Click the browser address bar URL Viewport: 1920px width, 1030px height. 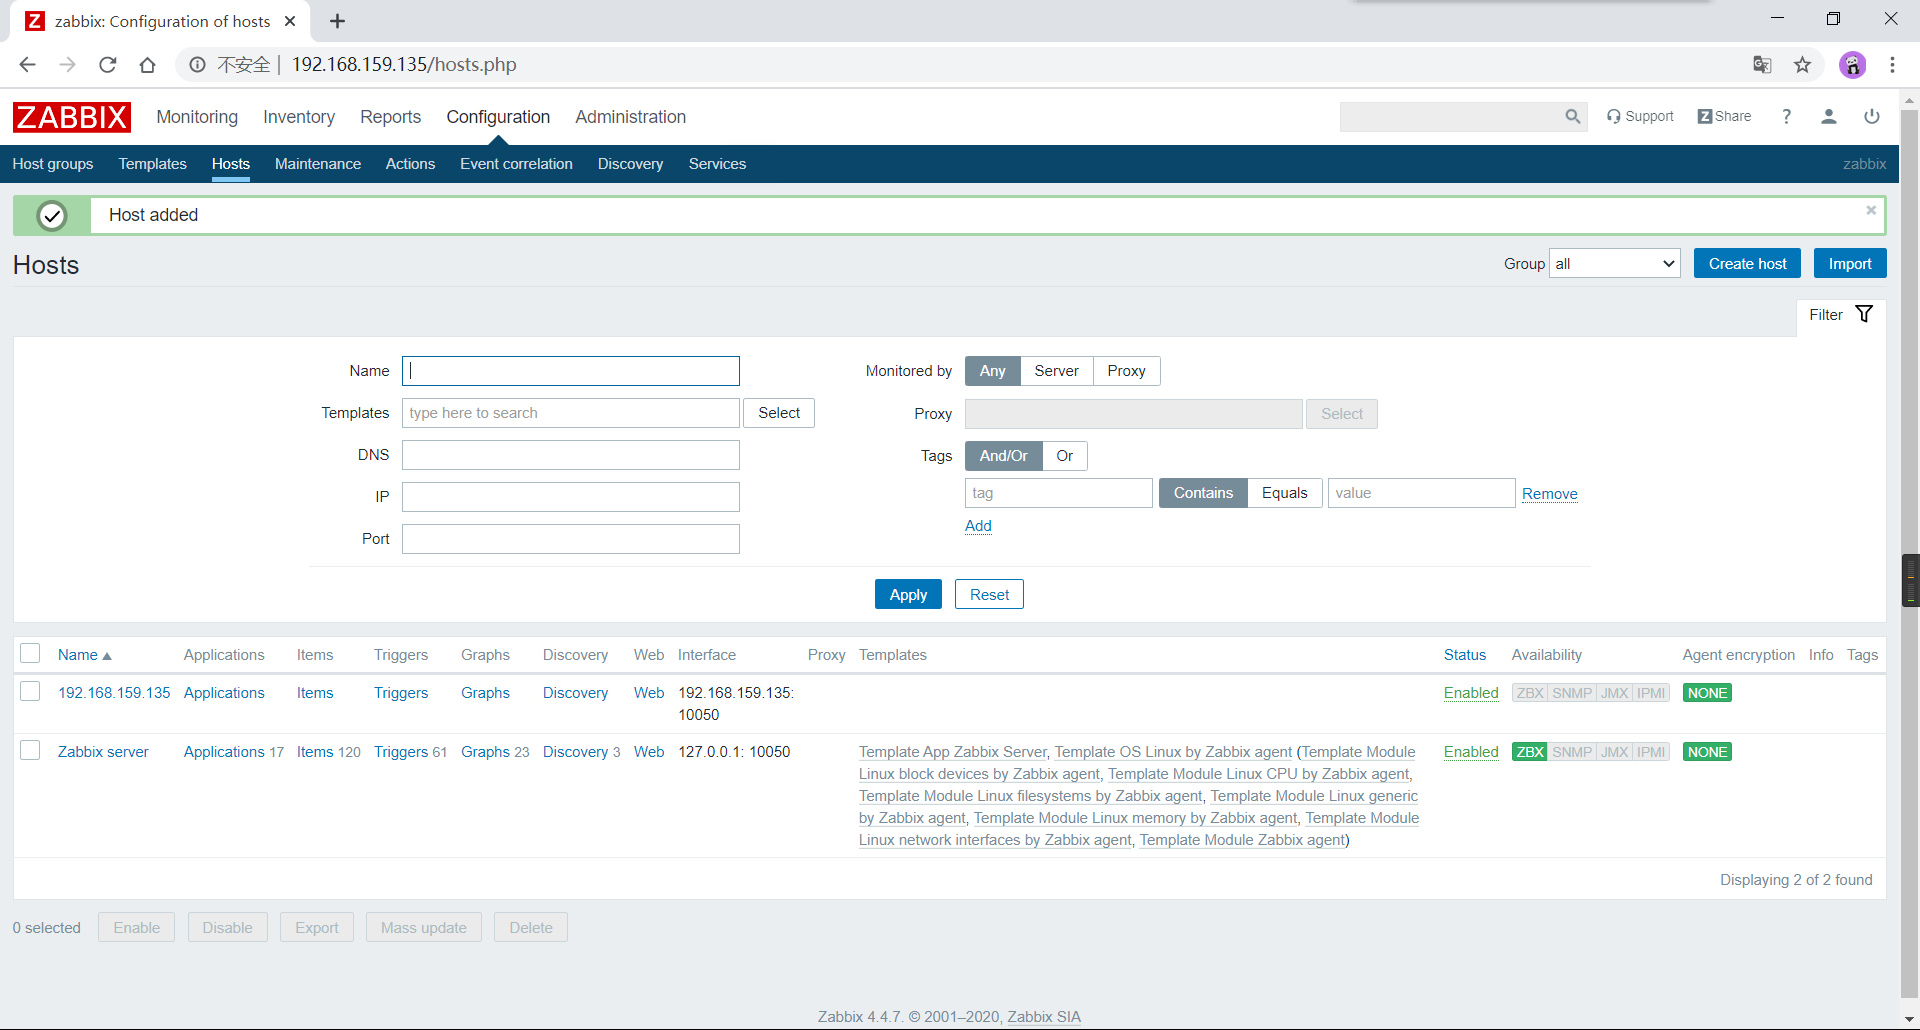[404, 65]
